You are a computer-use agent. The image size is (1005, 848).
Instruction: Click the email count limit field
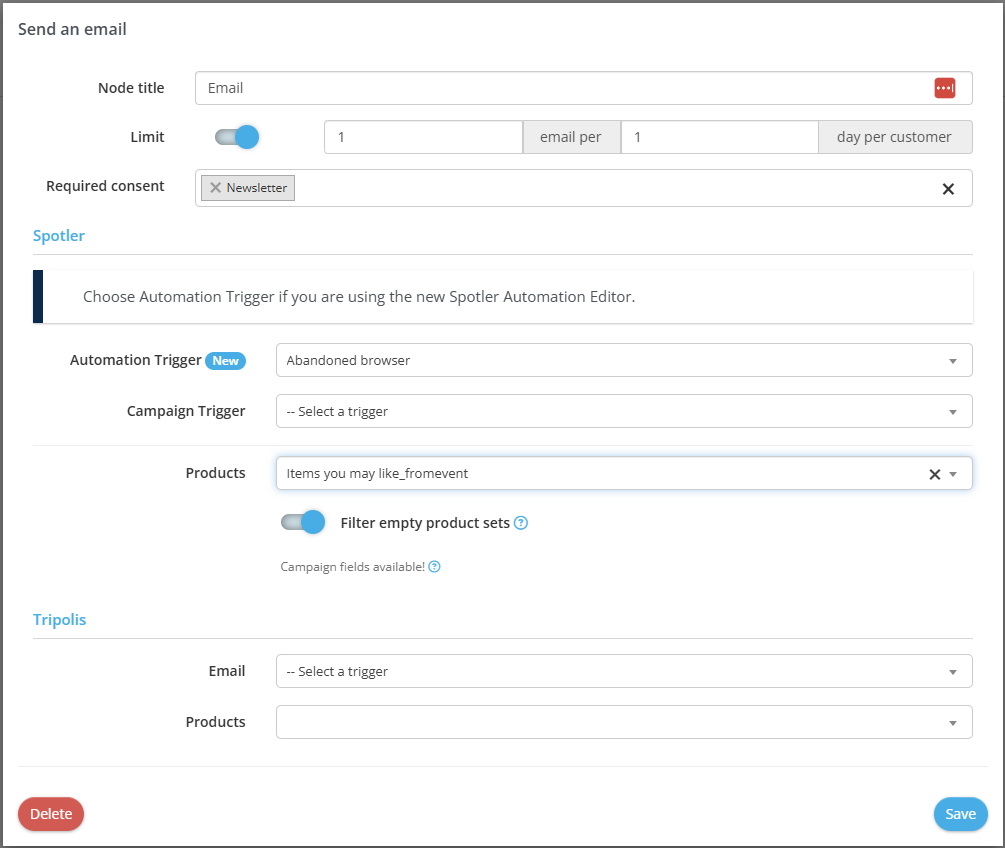tap(423, 137)
